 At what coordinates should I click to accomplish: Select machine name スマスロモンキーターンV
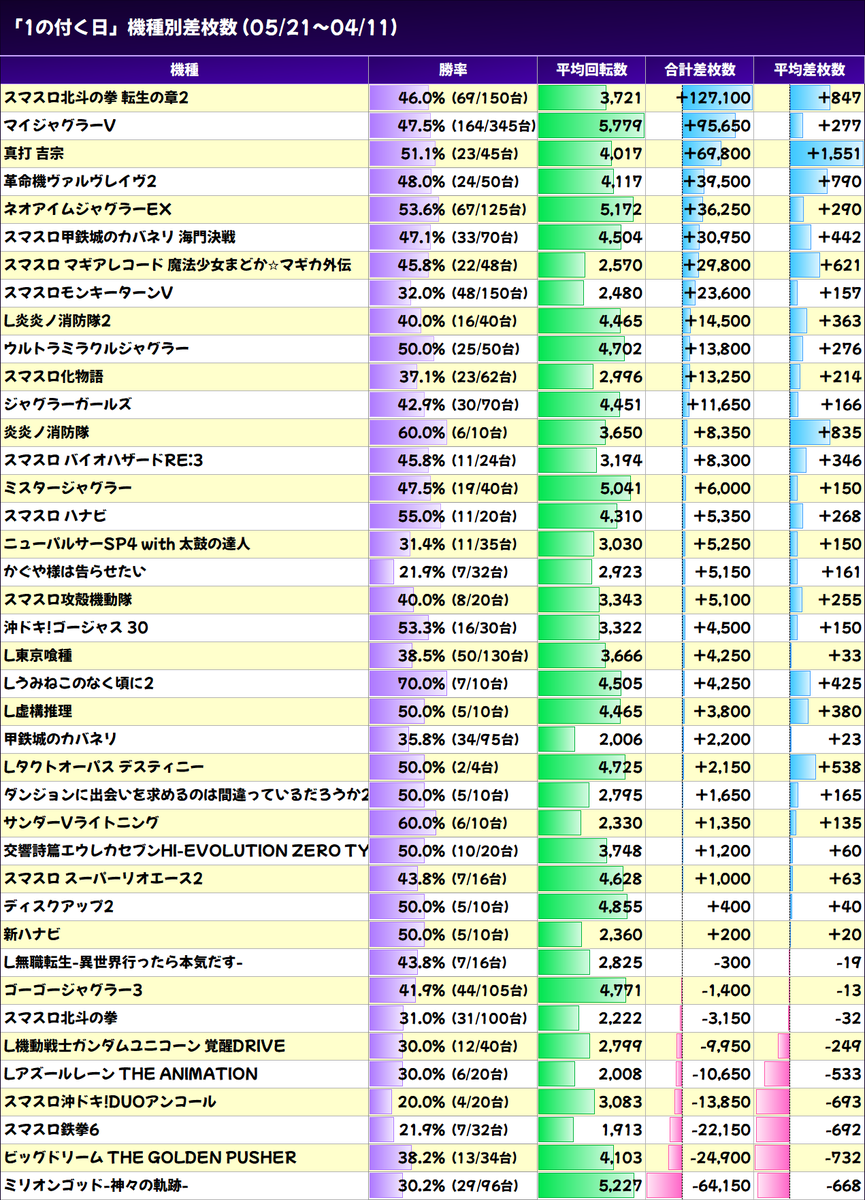(89, 294)
